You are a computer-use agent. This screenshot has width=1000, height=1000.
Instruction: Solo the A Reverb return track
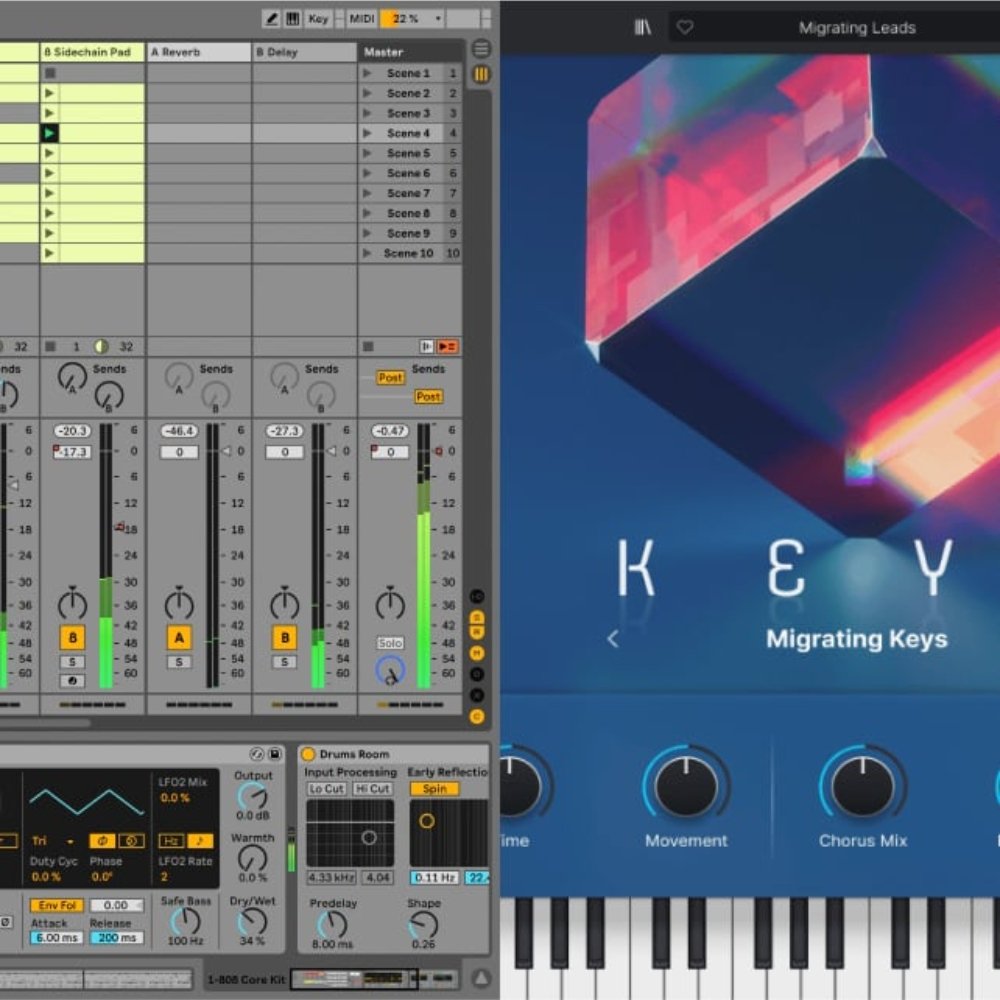point(179,662)
